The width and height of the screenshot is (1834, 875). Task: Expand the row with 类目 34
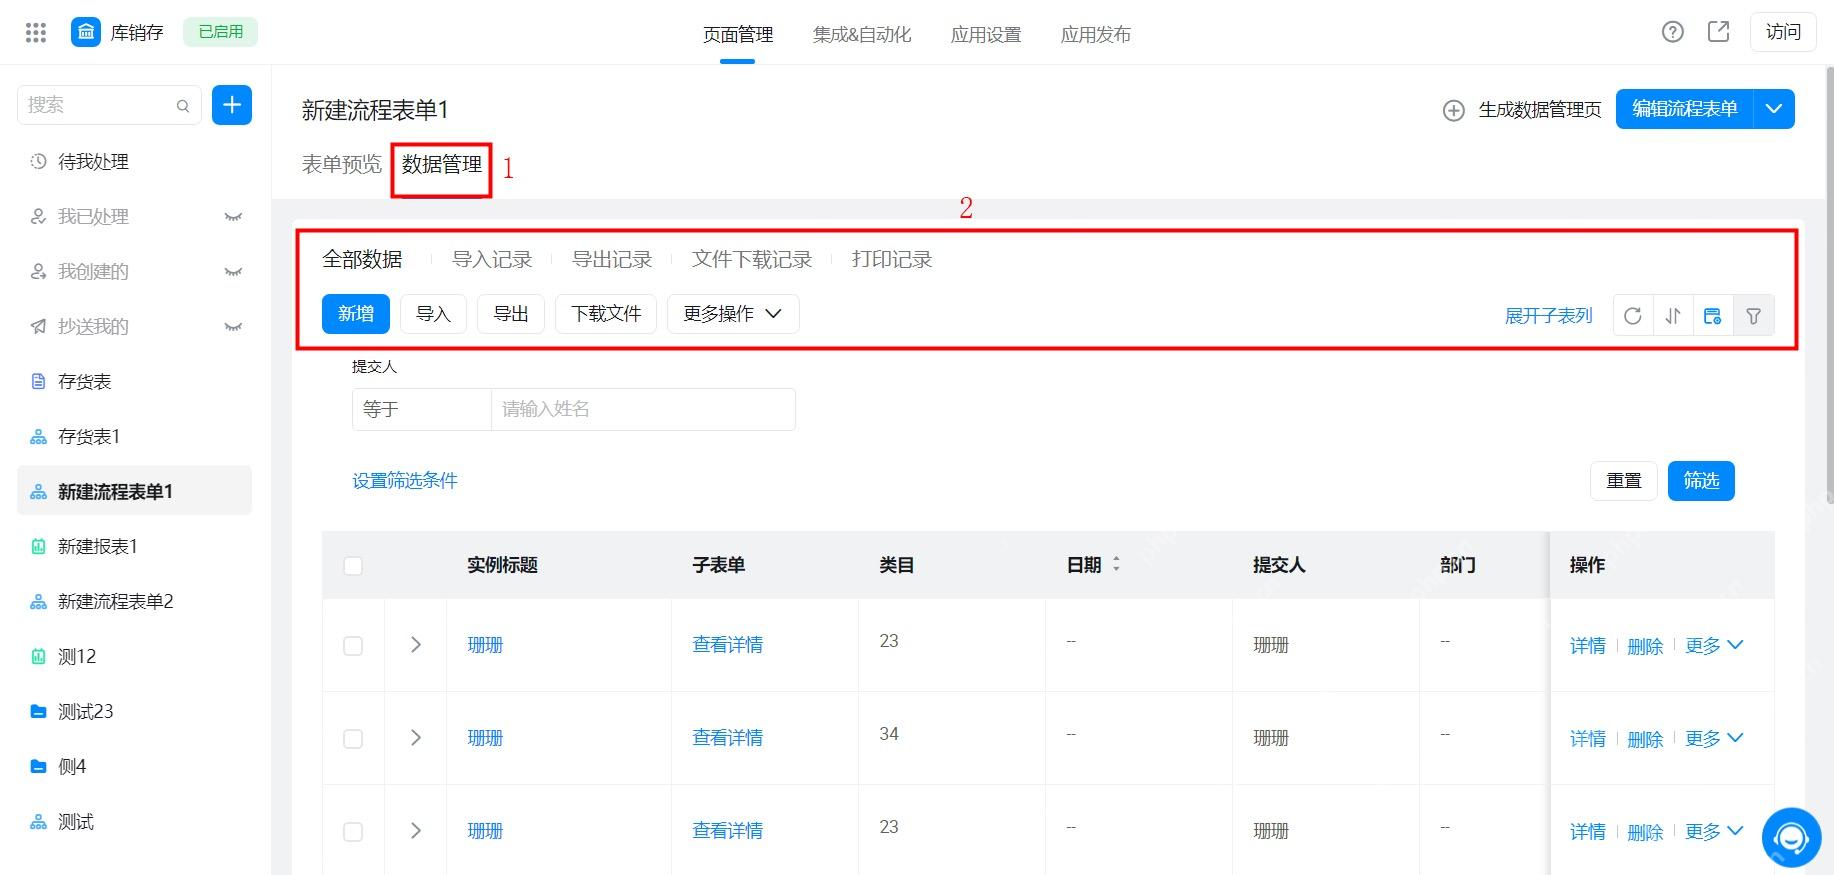[x=416, y=738]
